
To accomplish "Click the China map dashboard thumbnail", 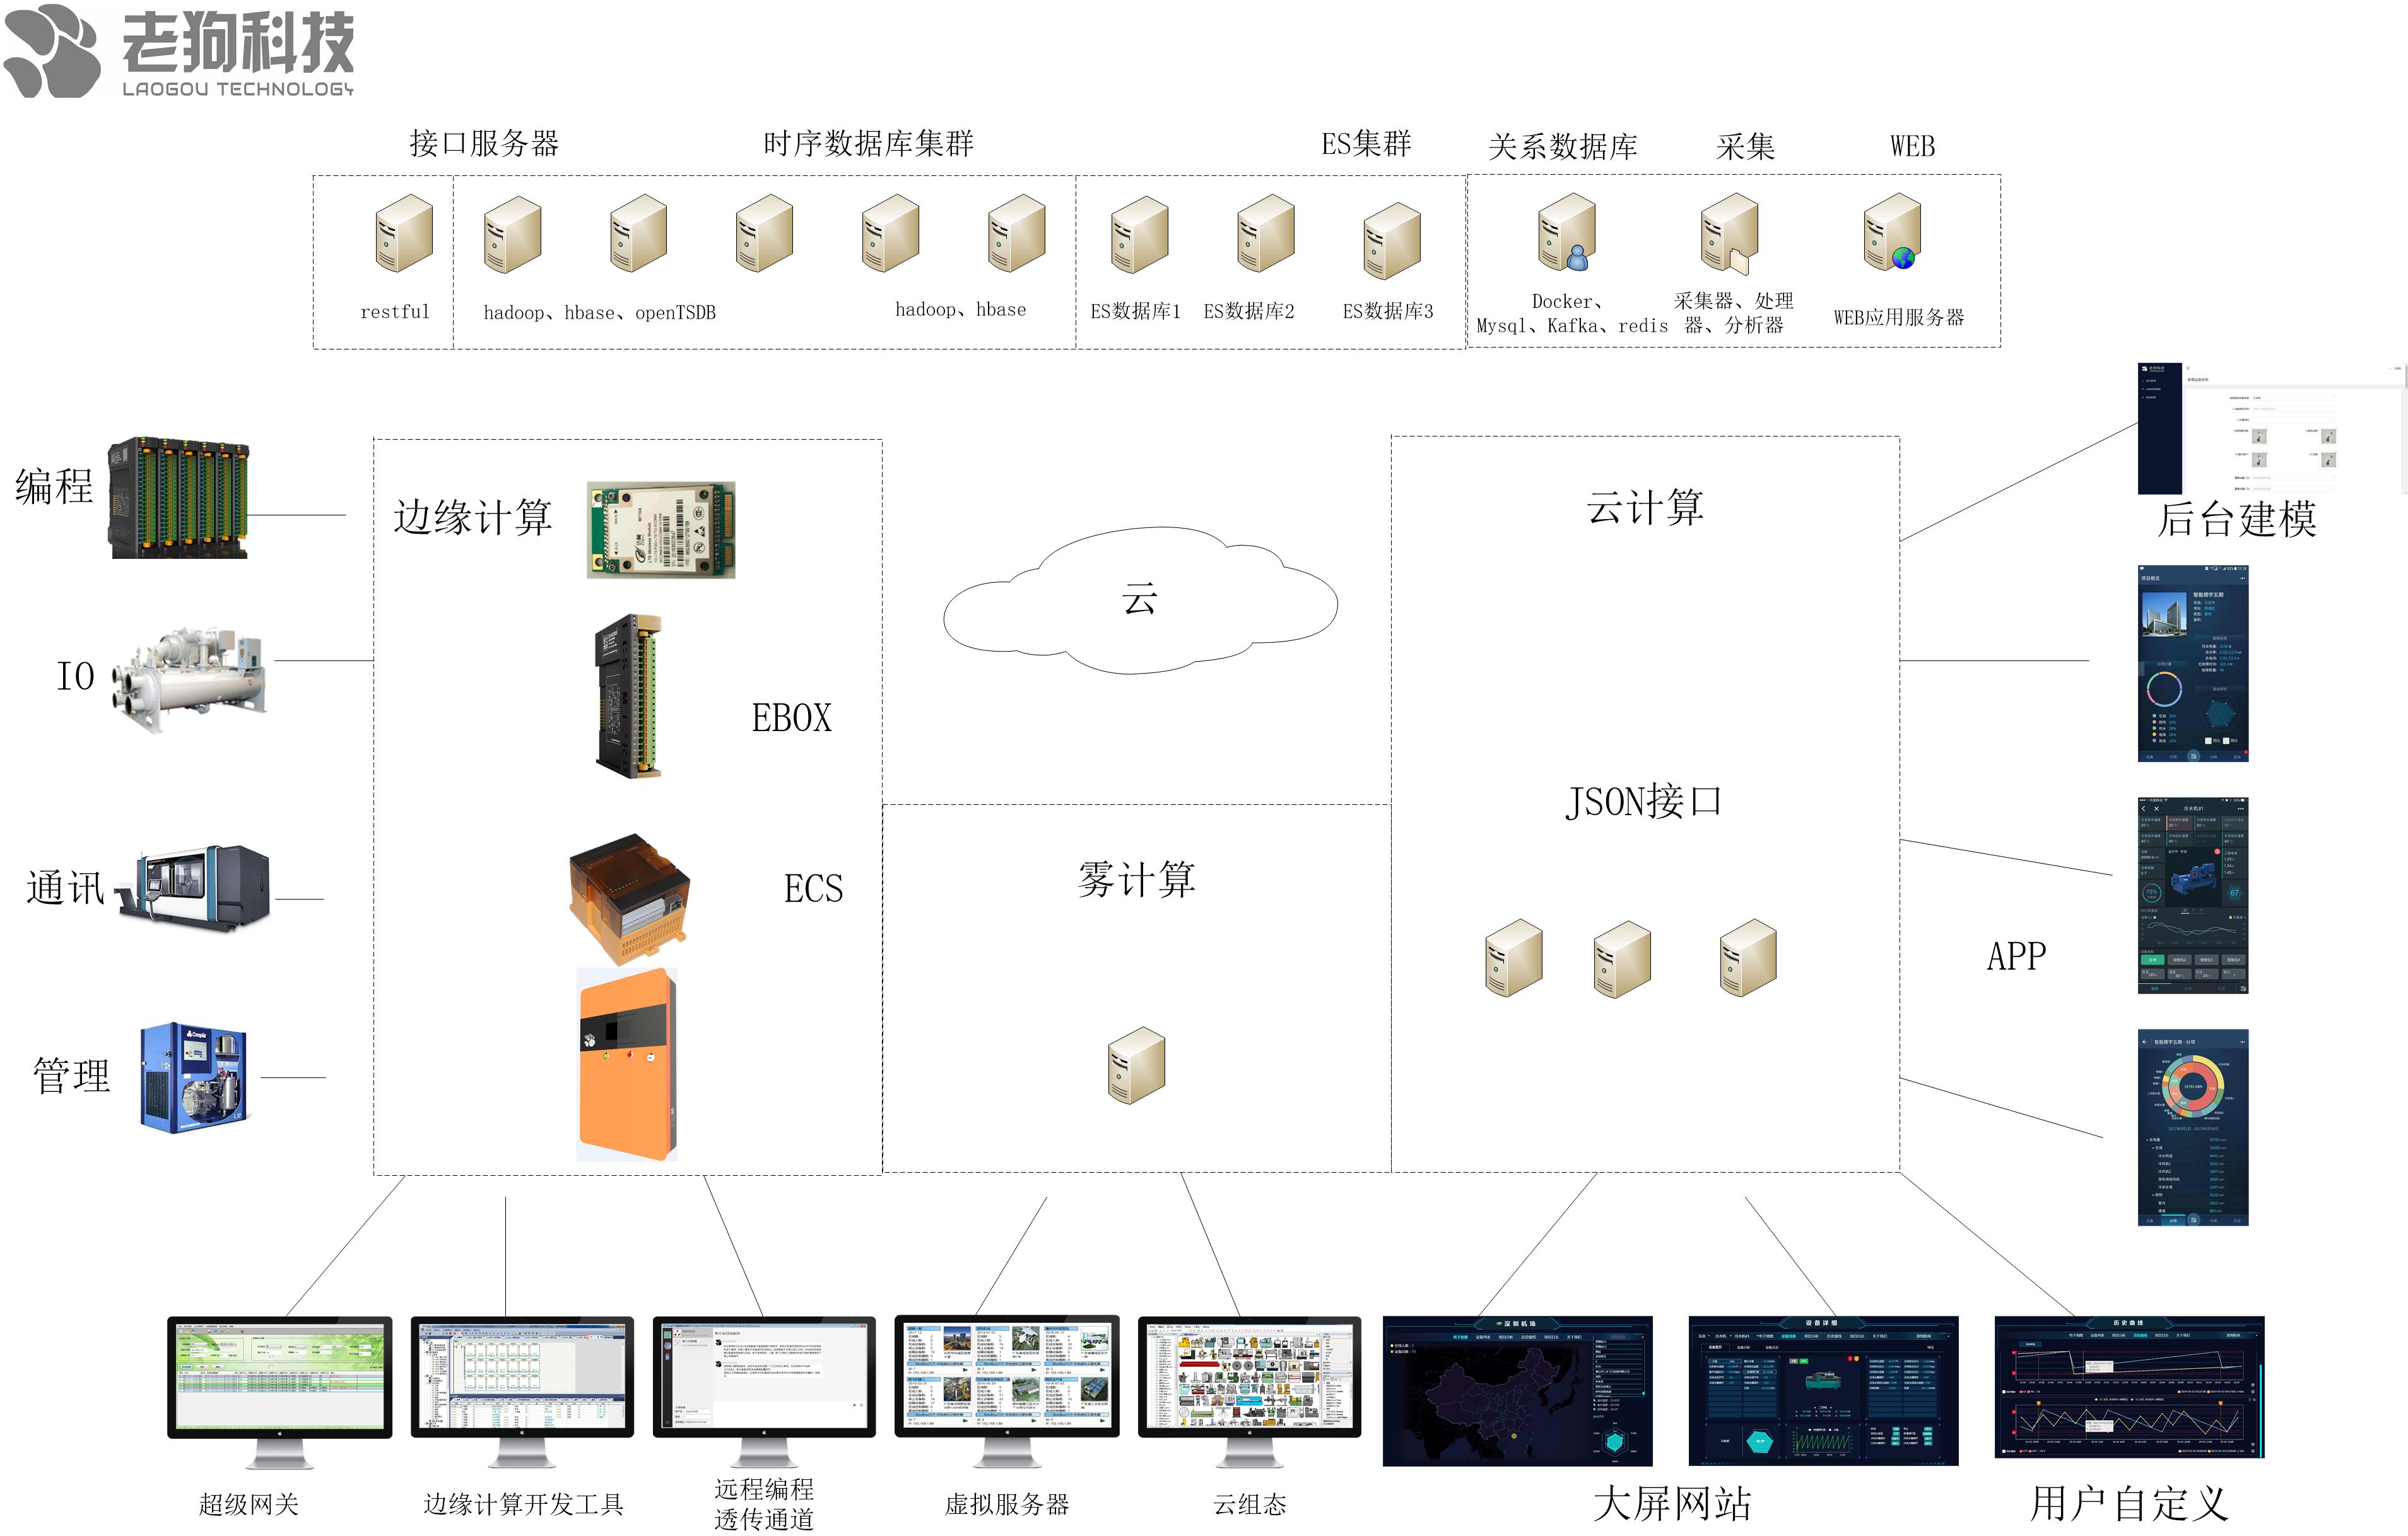I will (1517, 1391).
